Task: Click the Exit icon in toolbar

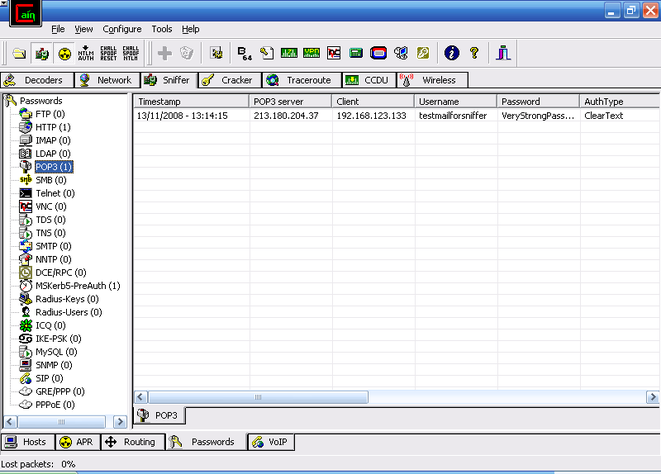Action: point(503,53)
